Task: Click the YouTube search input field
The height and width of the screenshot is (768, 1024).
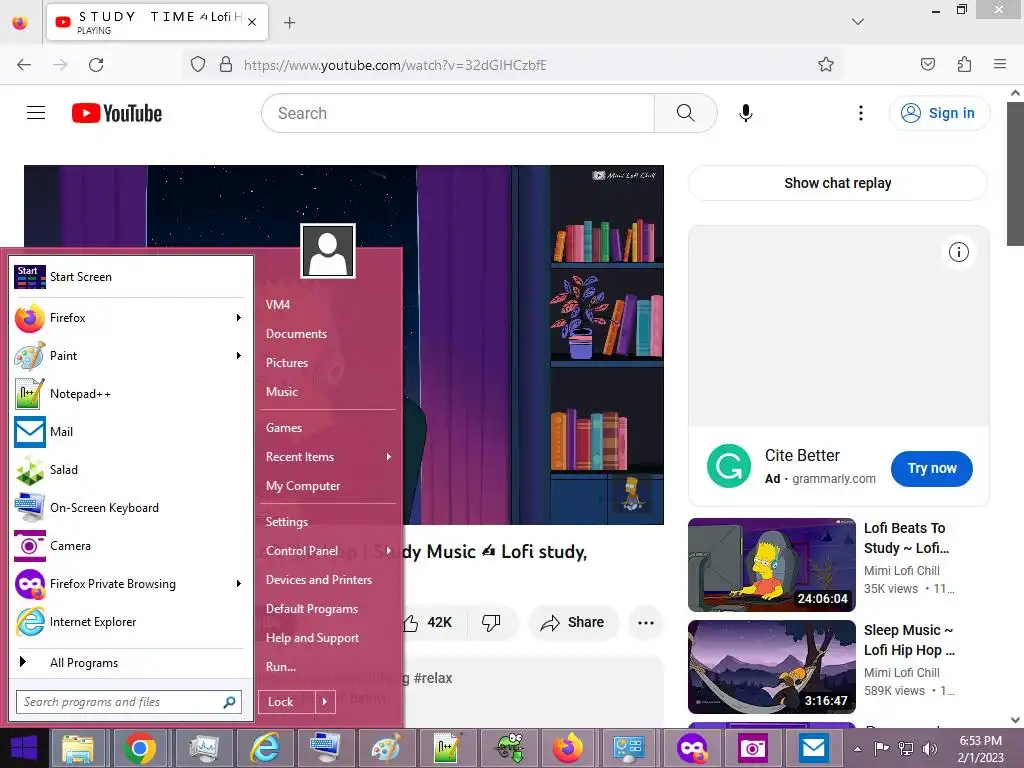Action: click(x=458, y=113)
